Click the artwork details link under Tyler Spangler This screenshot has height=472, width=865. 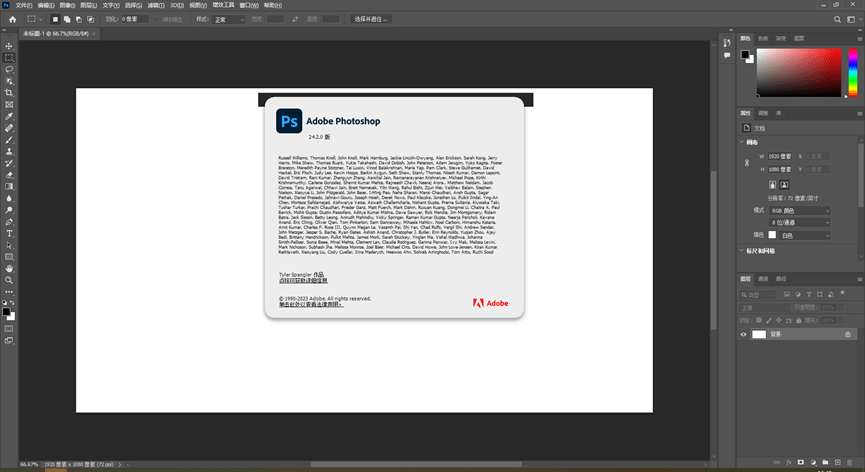303,281
